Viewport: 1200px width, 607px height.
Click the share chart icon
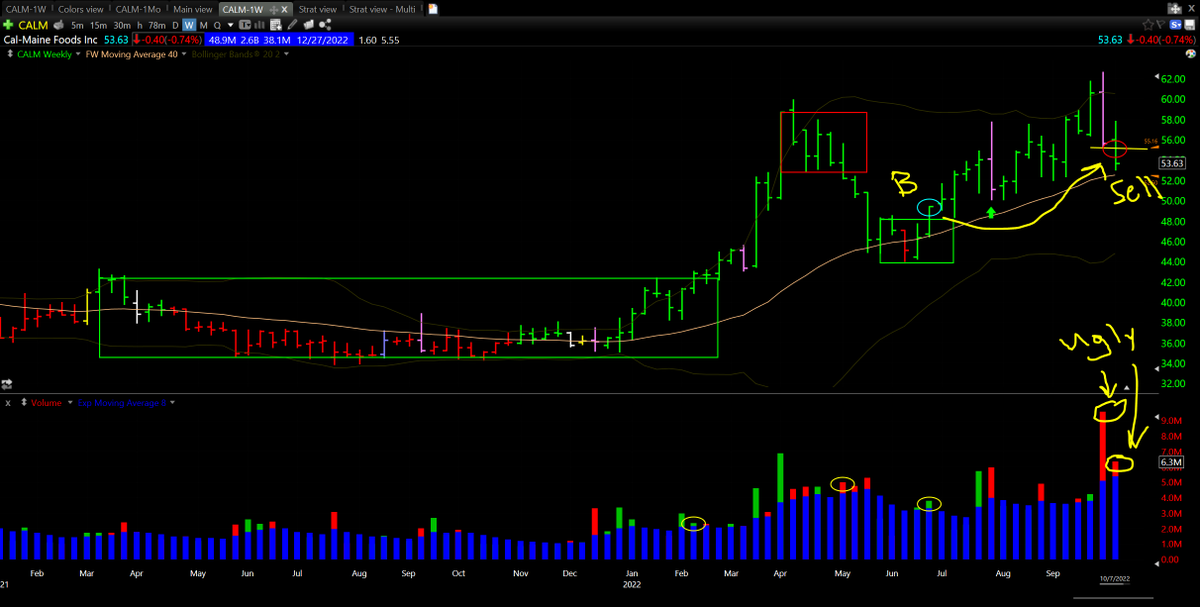(326, 25)
